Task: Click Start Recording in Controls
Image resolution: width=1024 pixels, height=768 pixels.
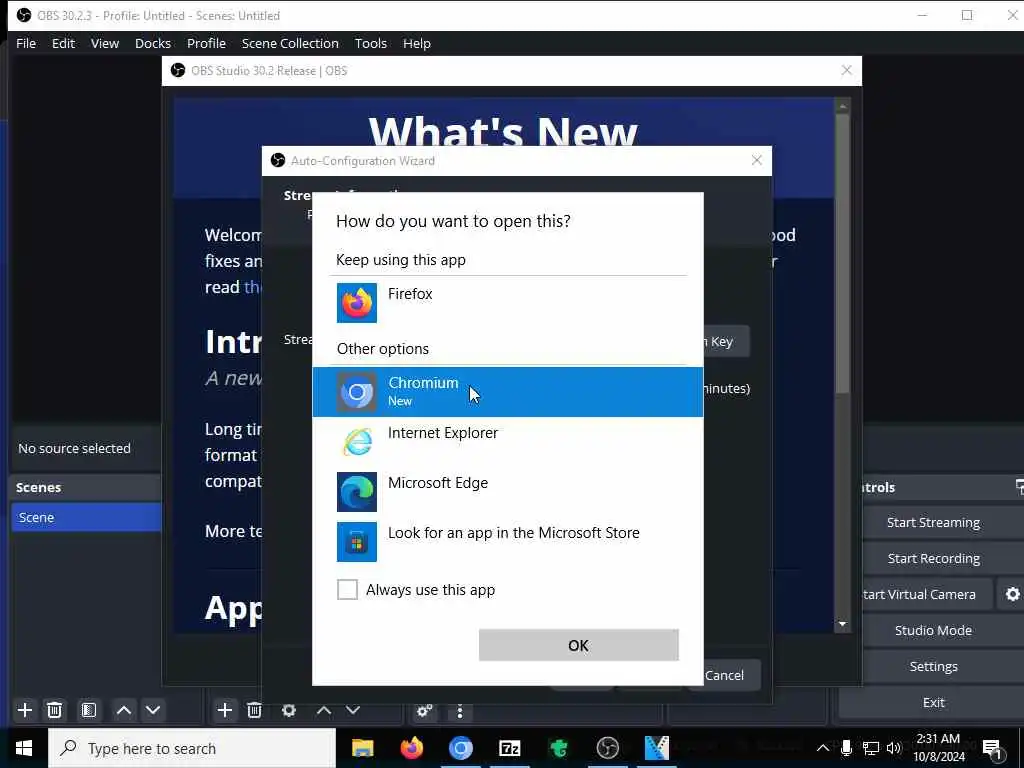Action: pyautogui.click(x=933, y=558)
